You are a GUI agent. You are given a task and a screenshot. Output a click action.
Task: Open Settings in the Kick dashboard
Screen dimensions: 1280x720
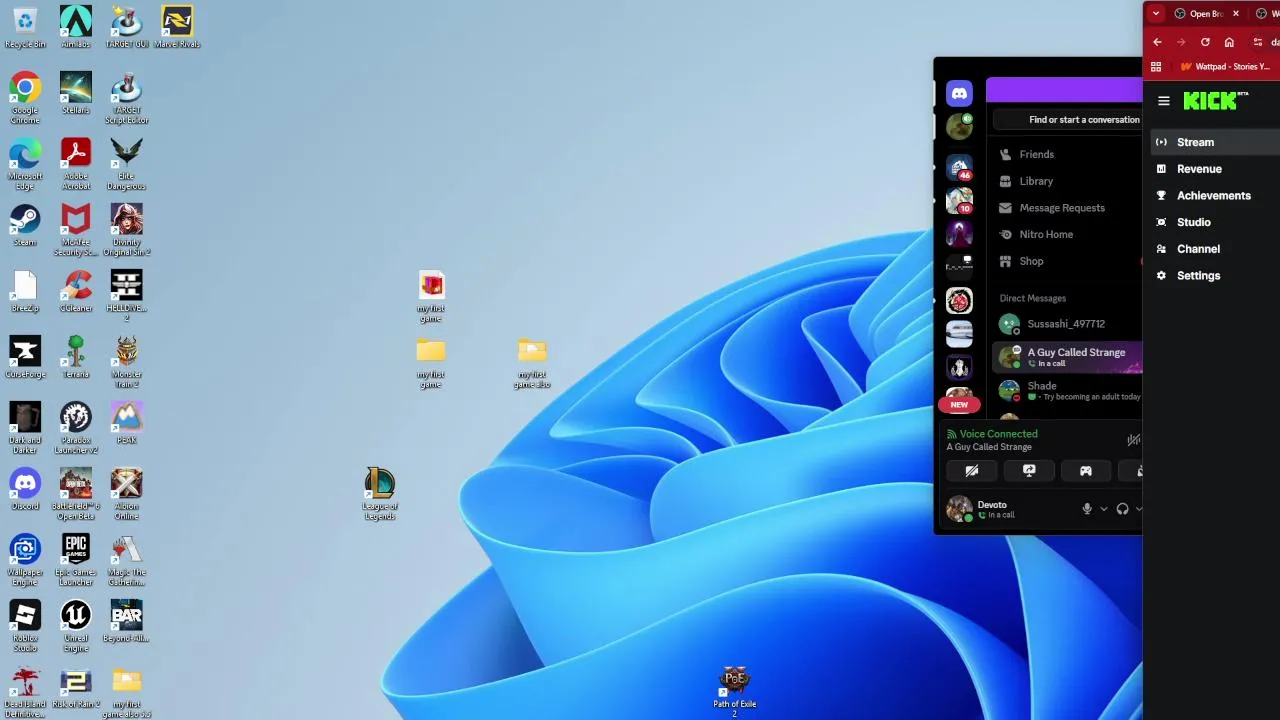pyautogui.click(x=1215, y=276)
